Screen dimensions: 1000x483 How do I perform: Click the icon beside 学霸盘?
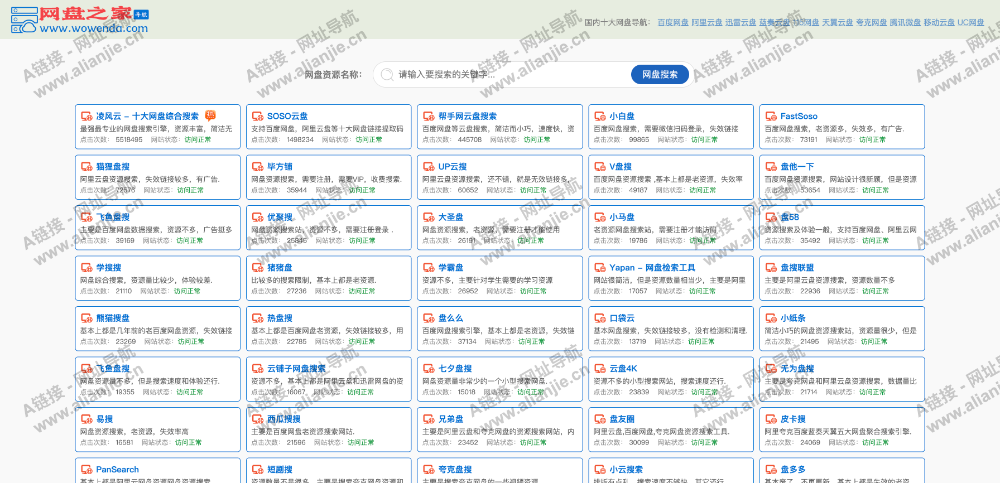tap(429, 267)
